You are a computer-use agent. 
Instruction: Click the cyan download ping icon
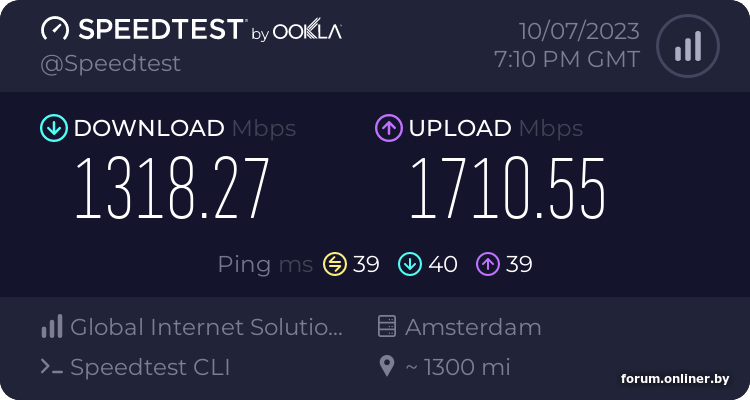tap(410, 264)
